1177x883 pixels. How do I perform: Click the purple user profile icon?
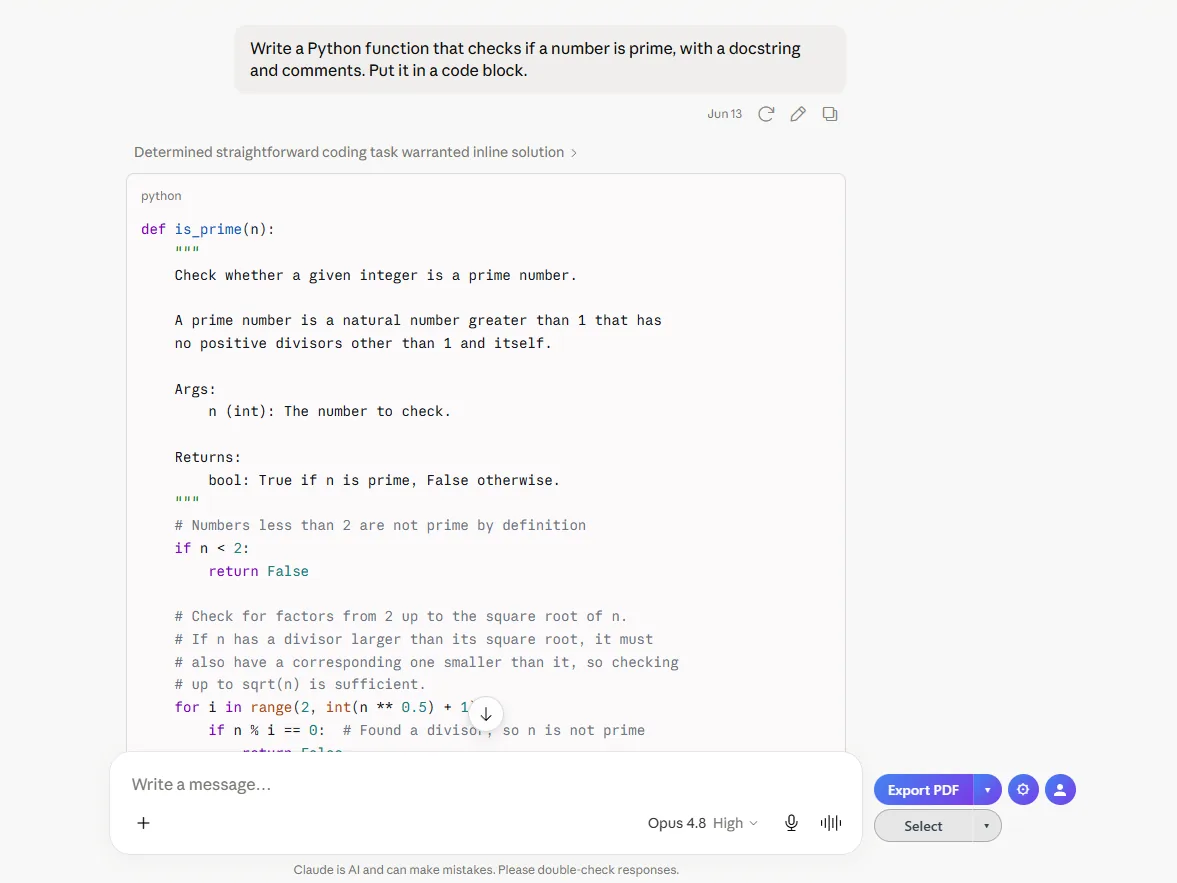click(1060, 789)
